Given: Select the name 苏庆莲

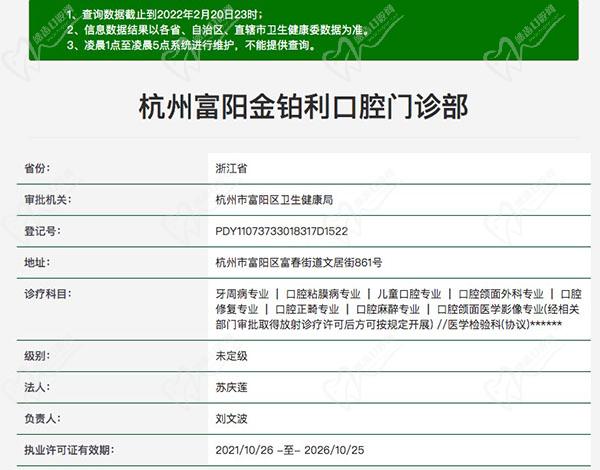Looking at the screenshot, I should 232,387.
